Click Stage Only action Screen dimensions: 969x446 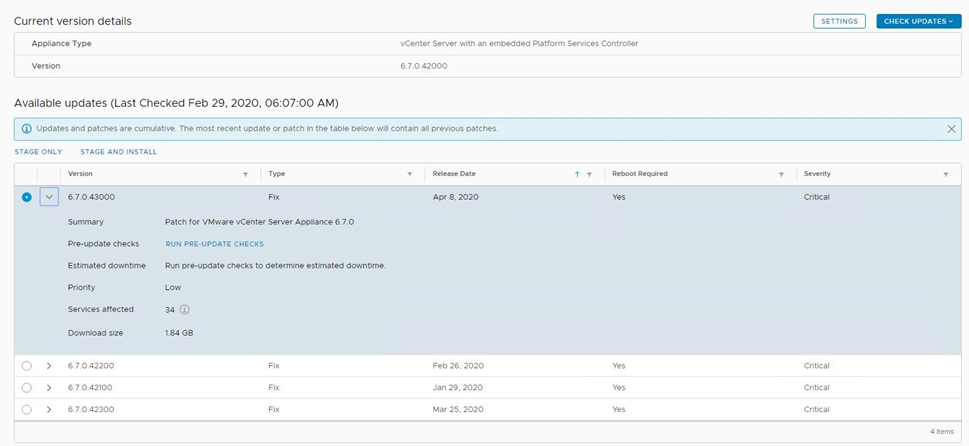[x=38, y=152]
